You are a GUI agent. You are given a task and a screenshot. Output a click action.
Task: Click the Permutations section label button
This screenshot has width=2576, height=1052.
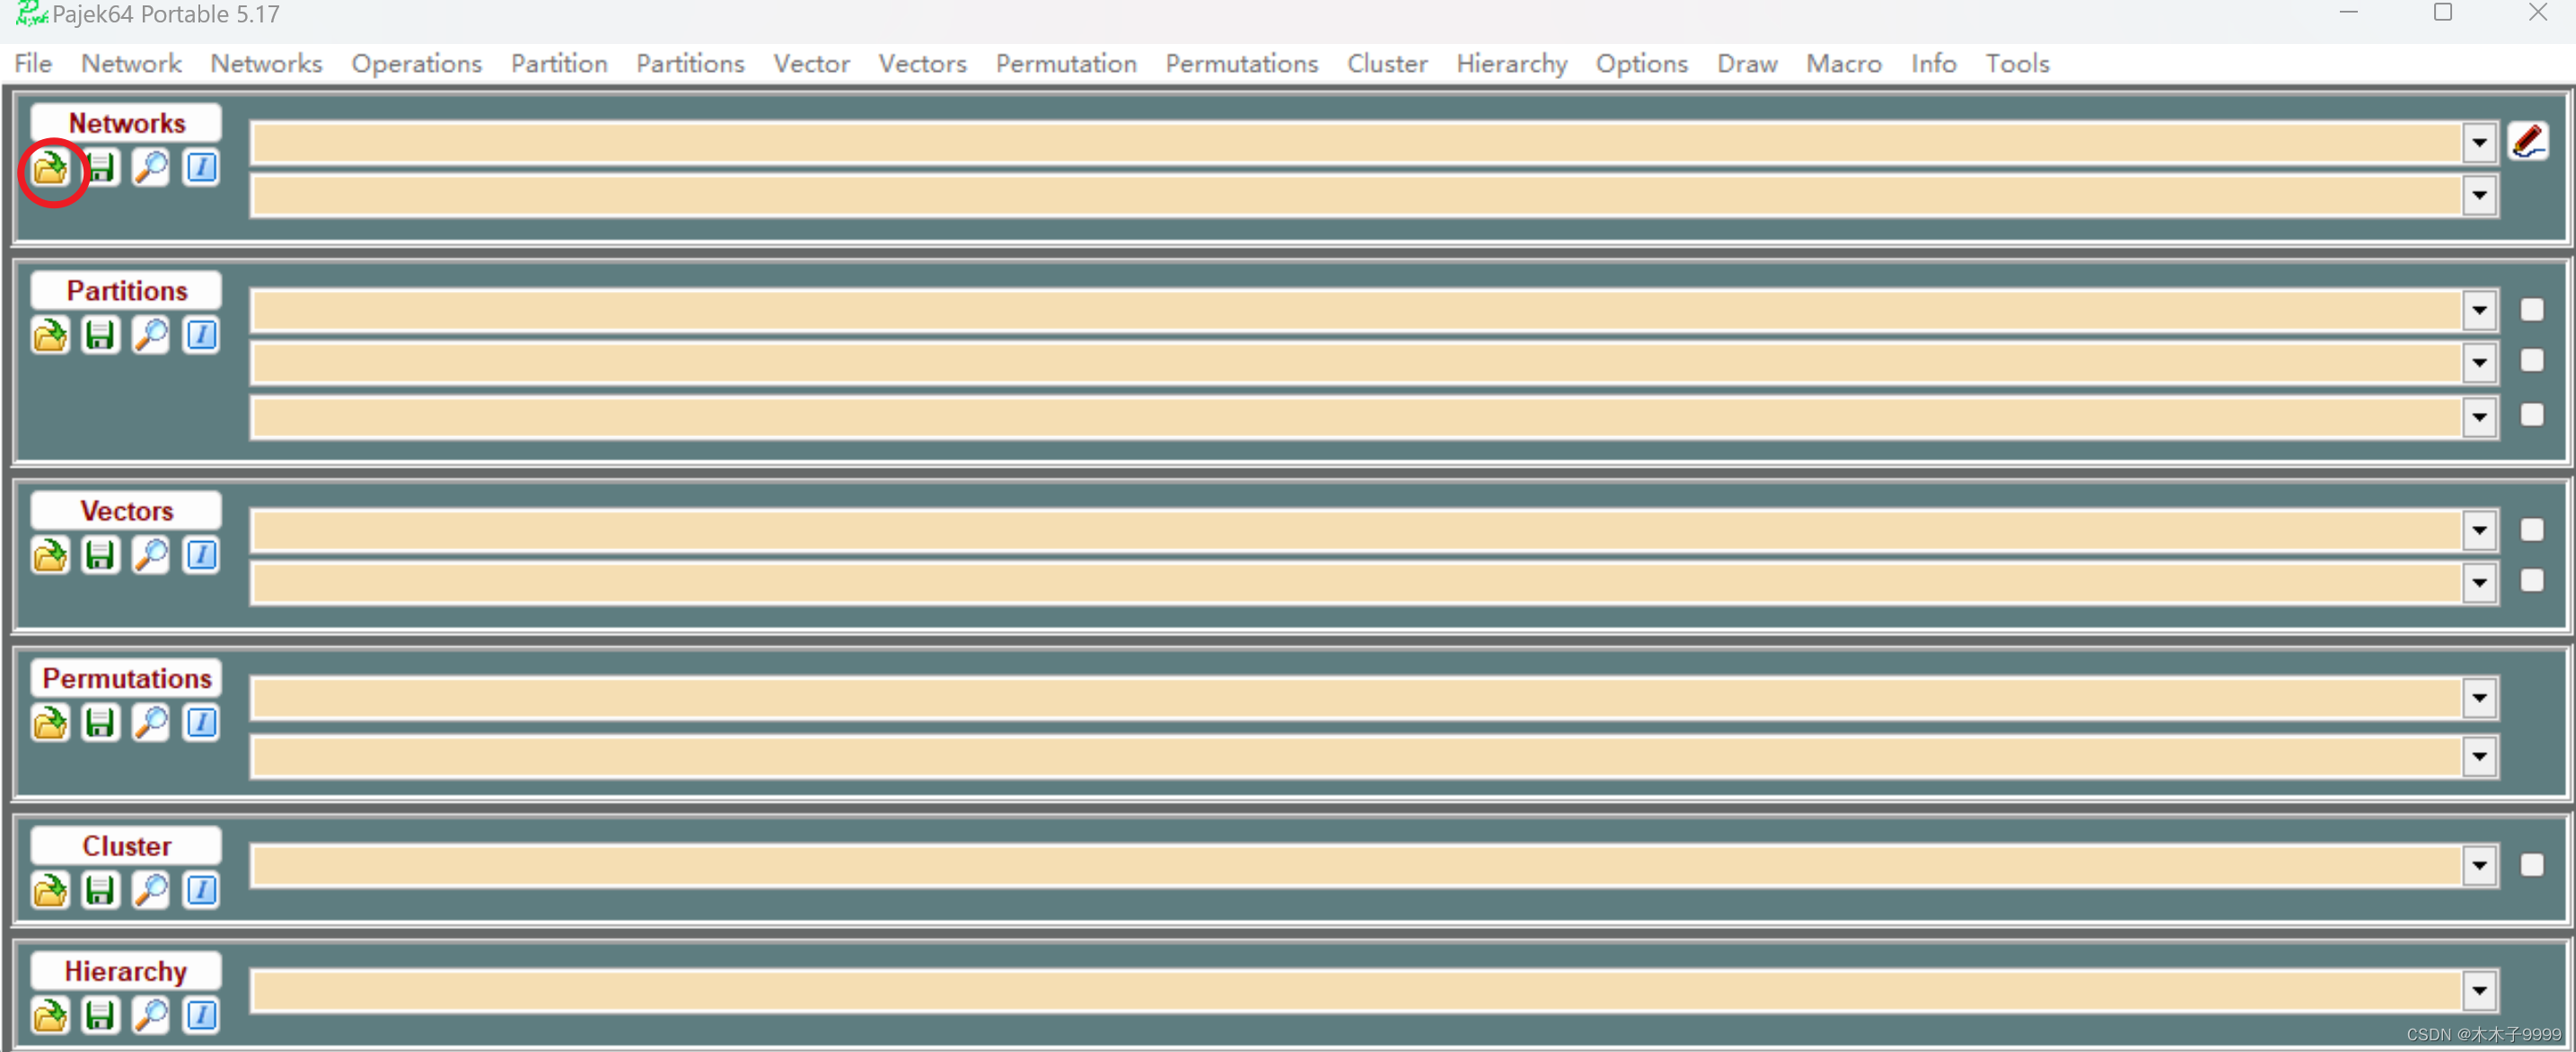(x=126, y=678)
